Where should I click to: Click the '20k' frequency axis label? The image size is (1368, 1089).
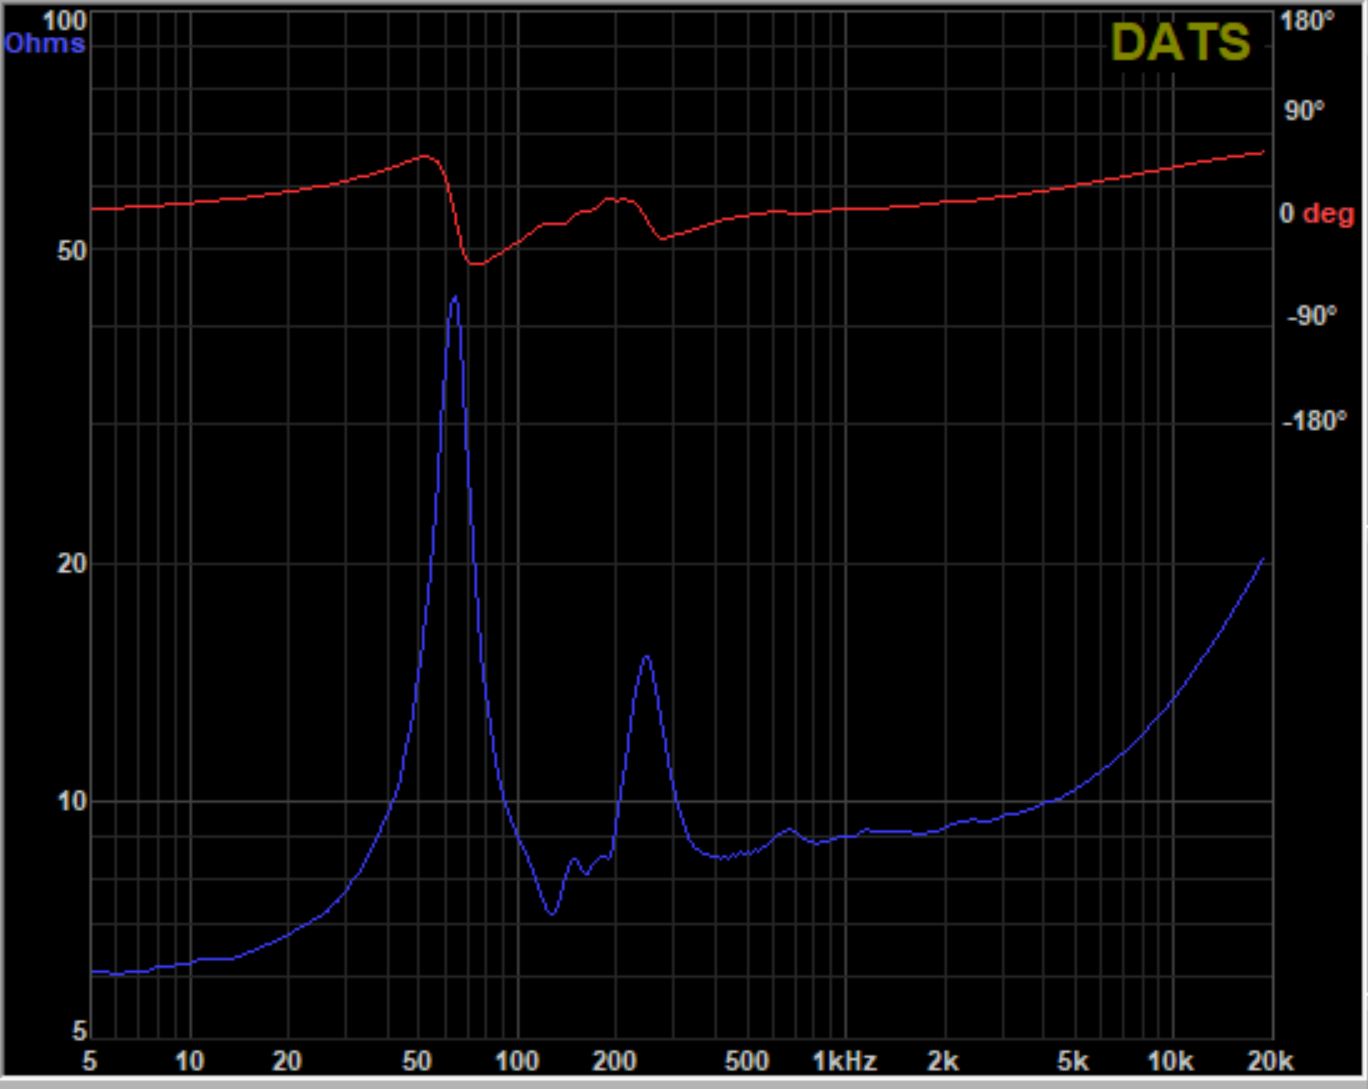point(1271,1061)
